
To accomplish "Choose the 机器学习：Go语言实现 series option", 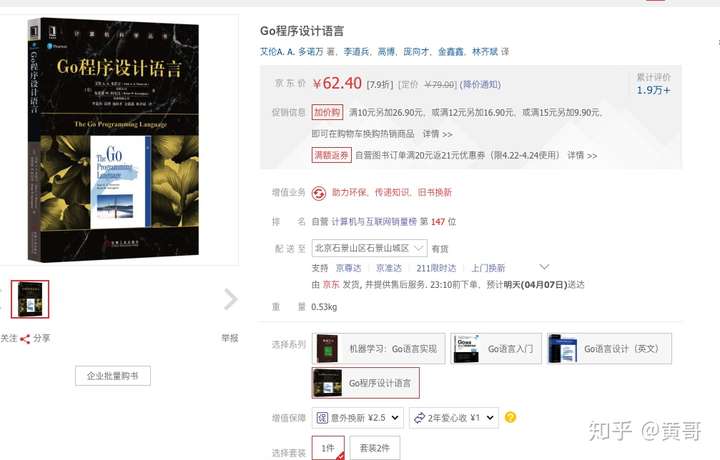I will coord(378,349).
